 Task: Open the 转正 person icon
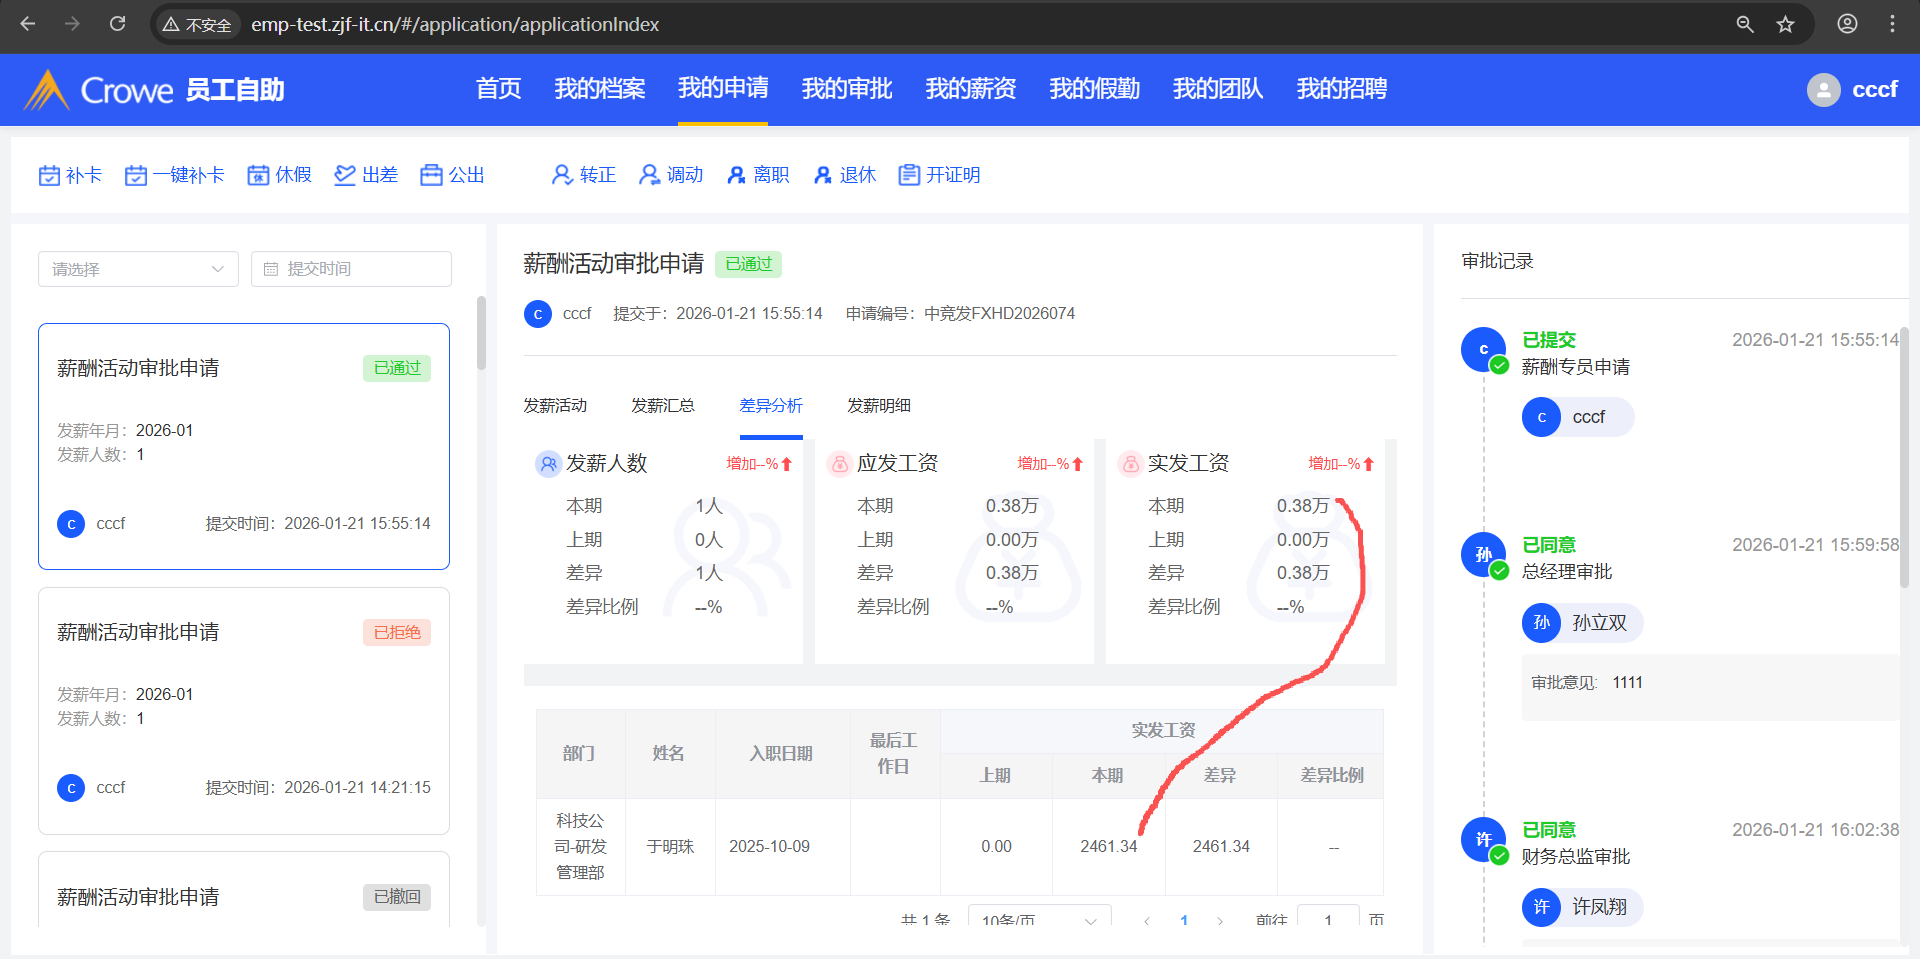click(x=562, y=176)
